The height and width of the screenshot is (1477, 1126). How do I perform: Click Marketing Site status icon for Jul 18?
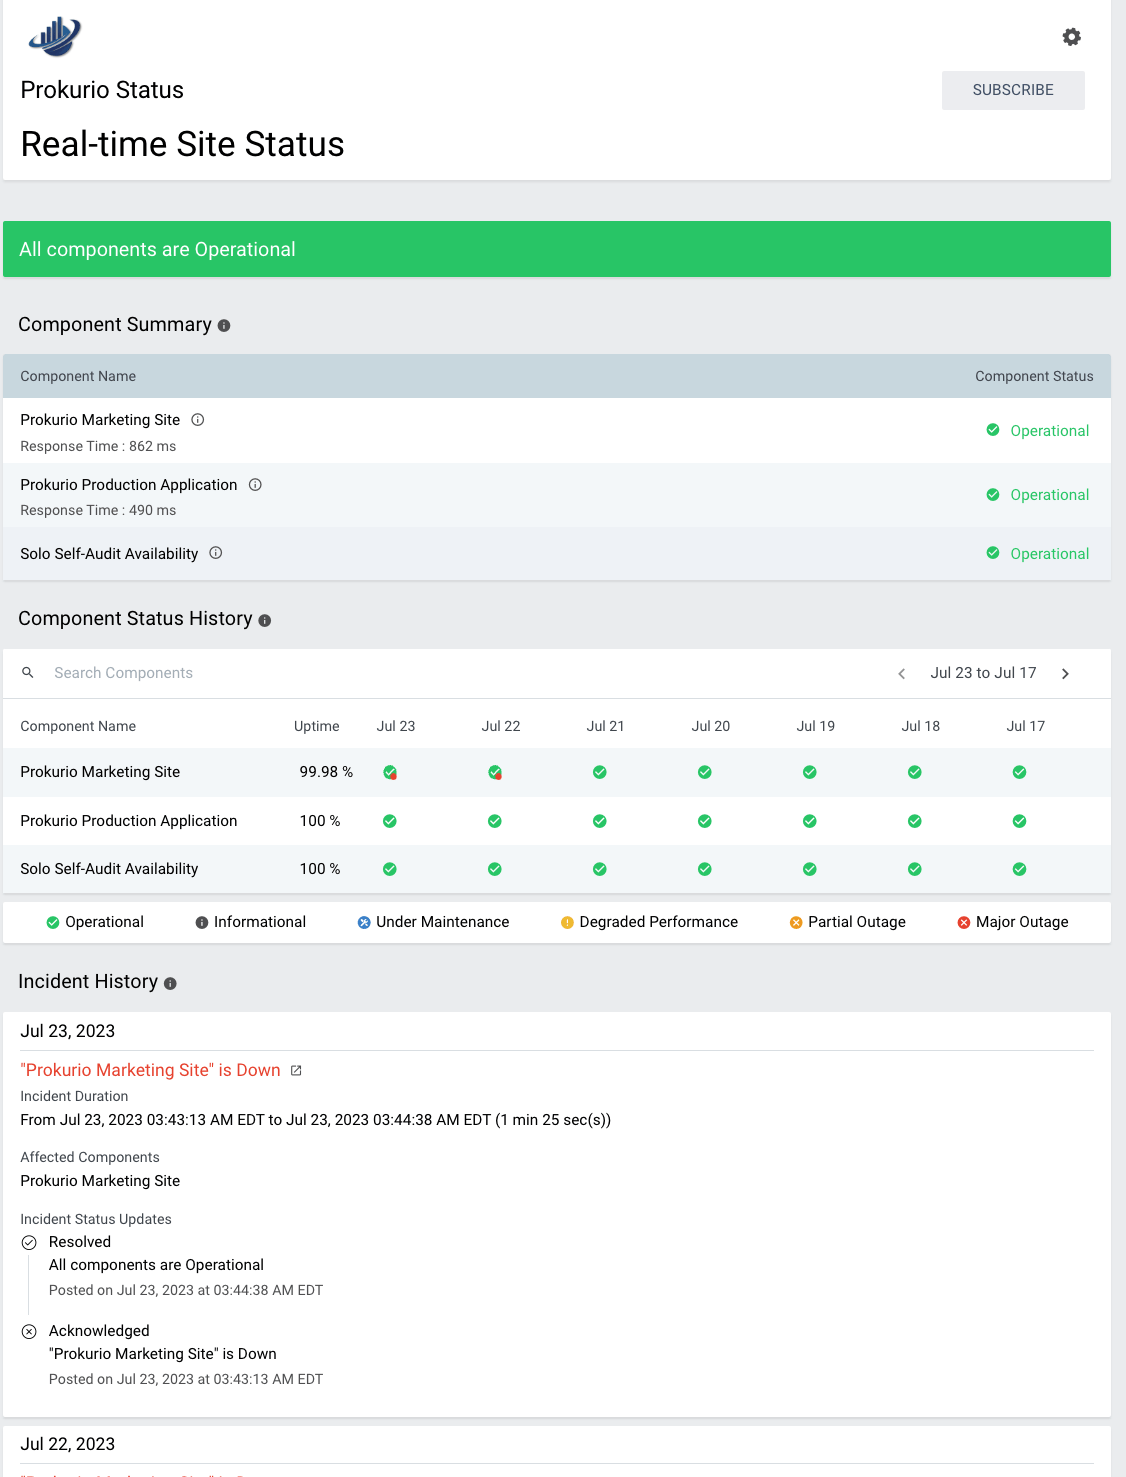(915, 772)
